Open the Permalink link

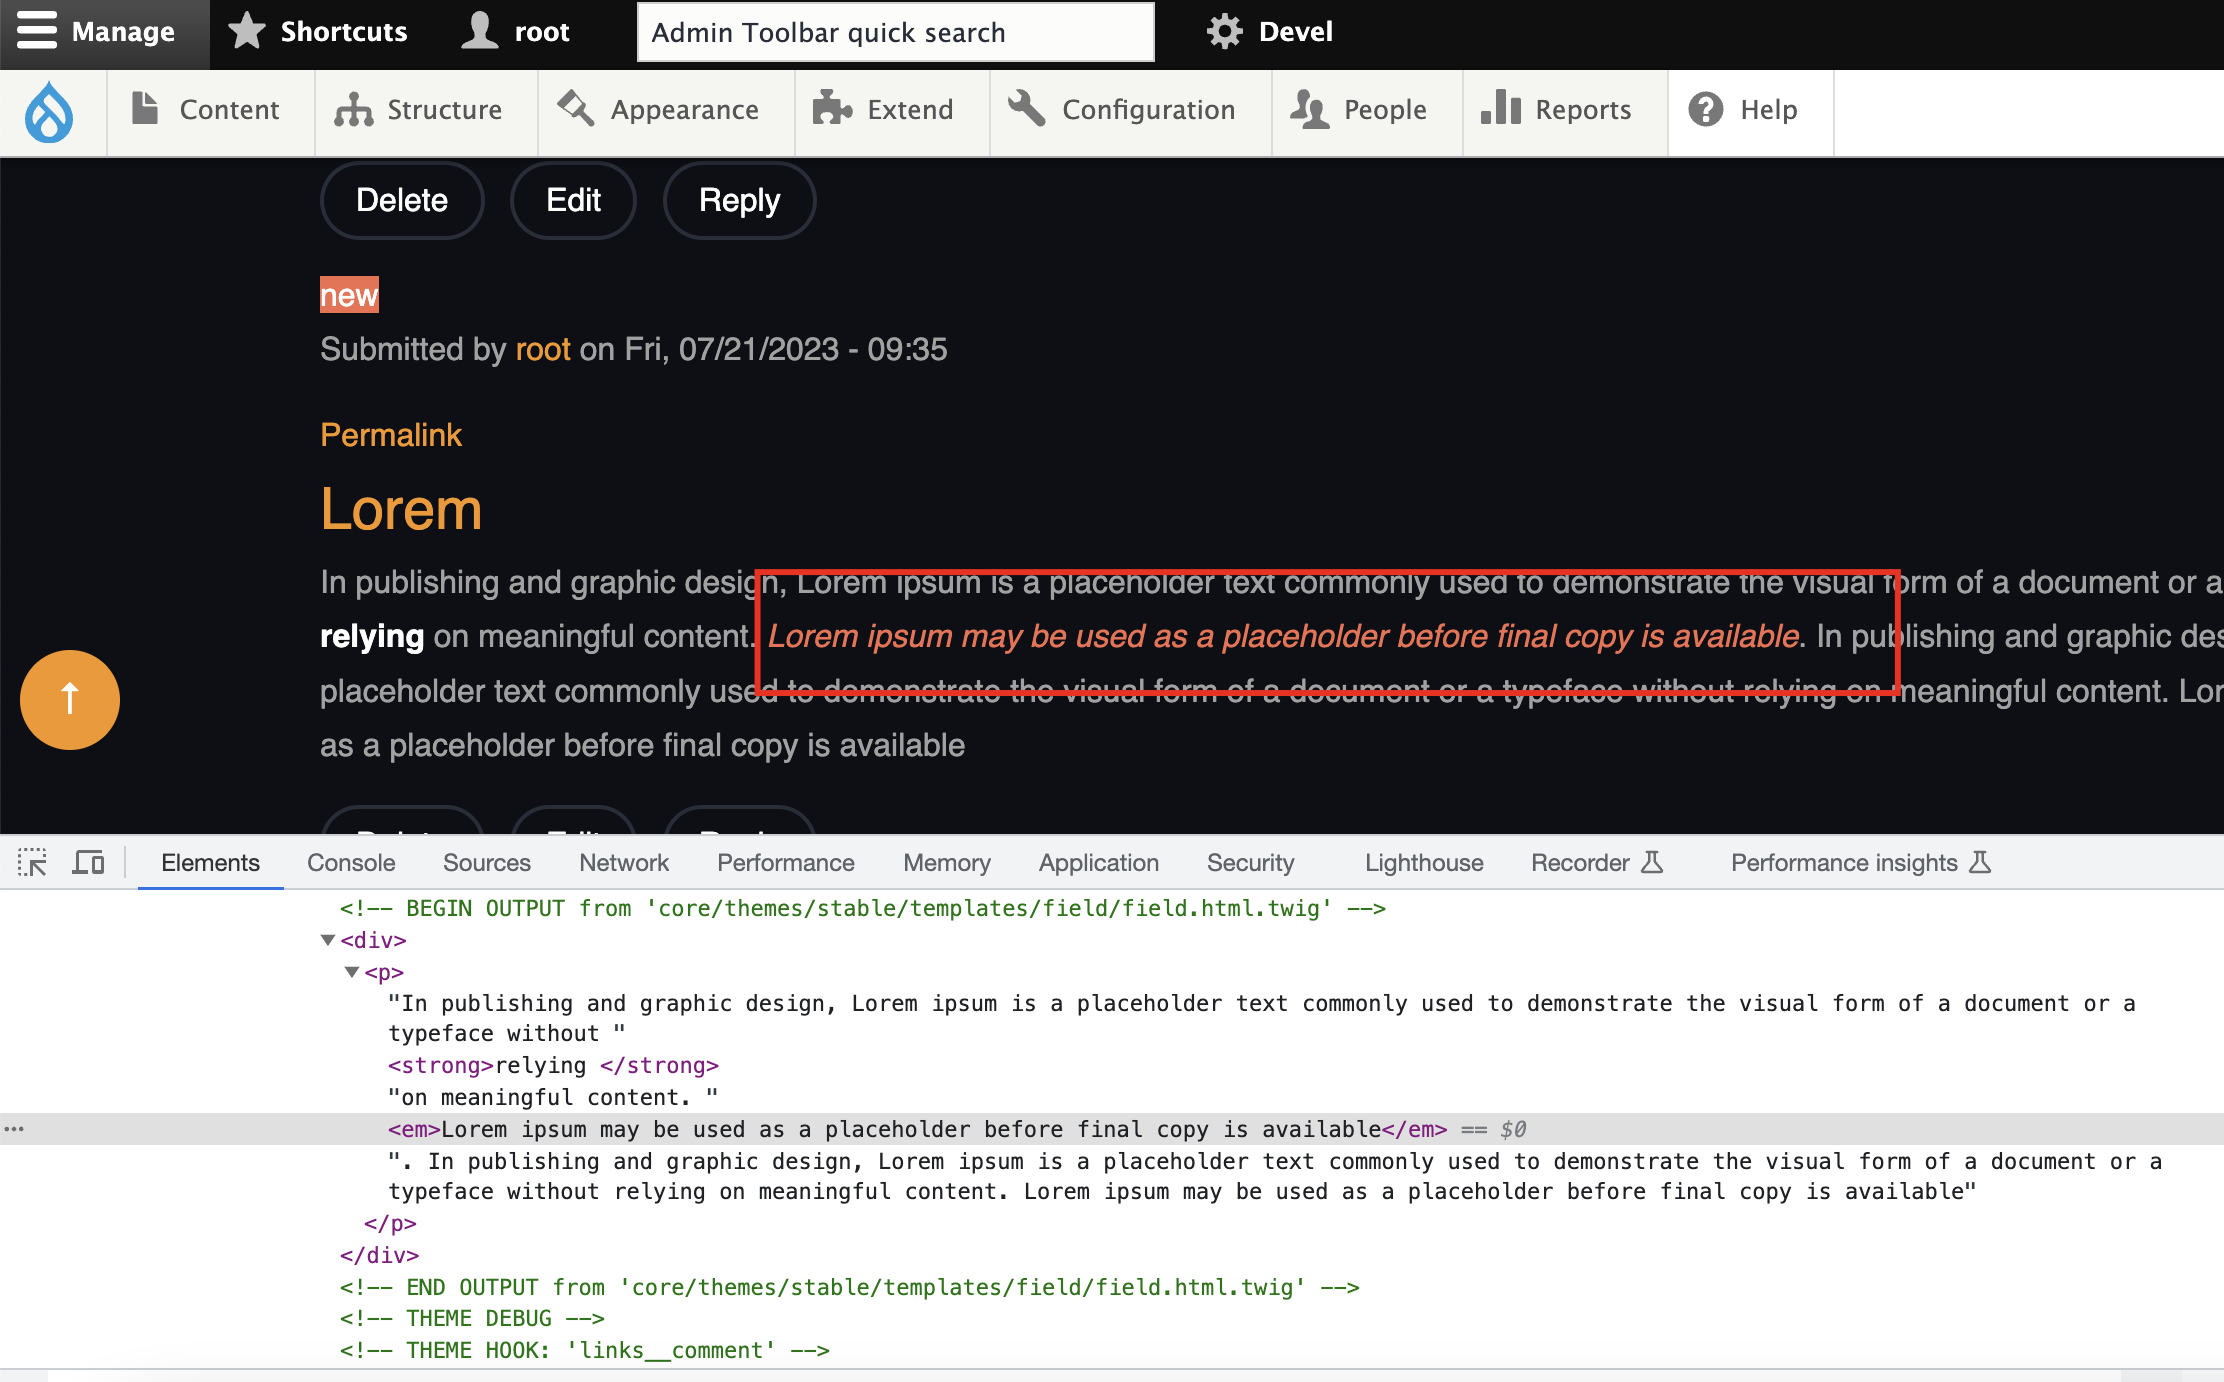391,435
